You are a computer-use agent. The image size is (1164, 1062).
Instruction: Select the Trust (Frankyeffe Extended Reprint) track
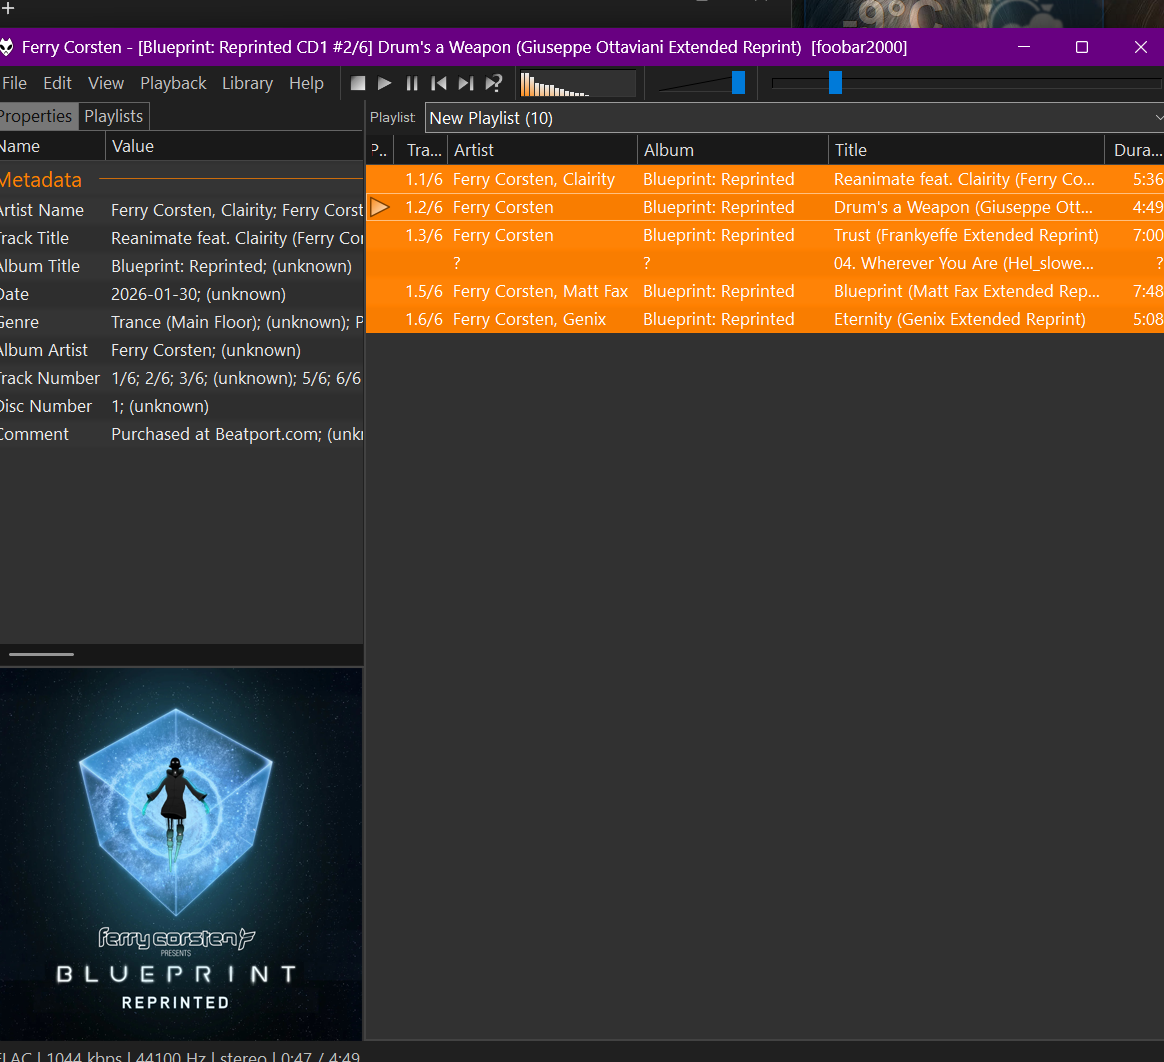click(x=765, y=235)
